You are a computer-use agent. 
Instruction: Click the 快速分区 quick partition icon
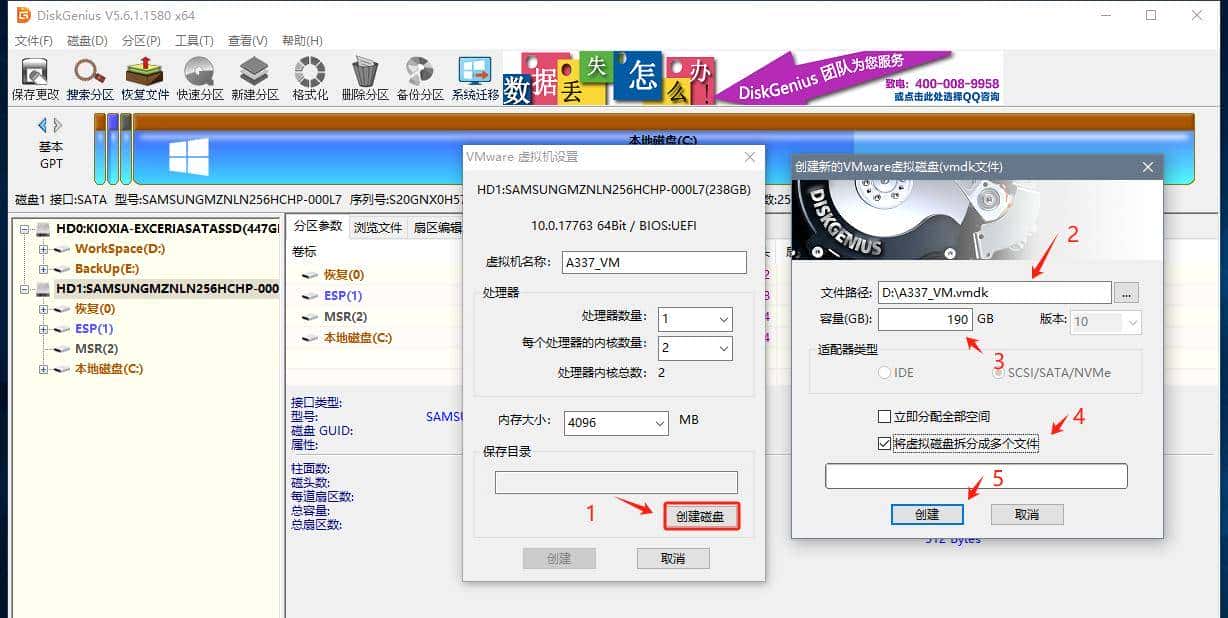pyautogui.click(x=199, y=78)
